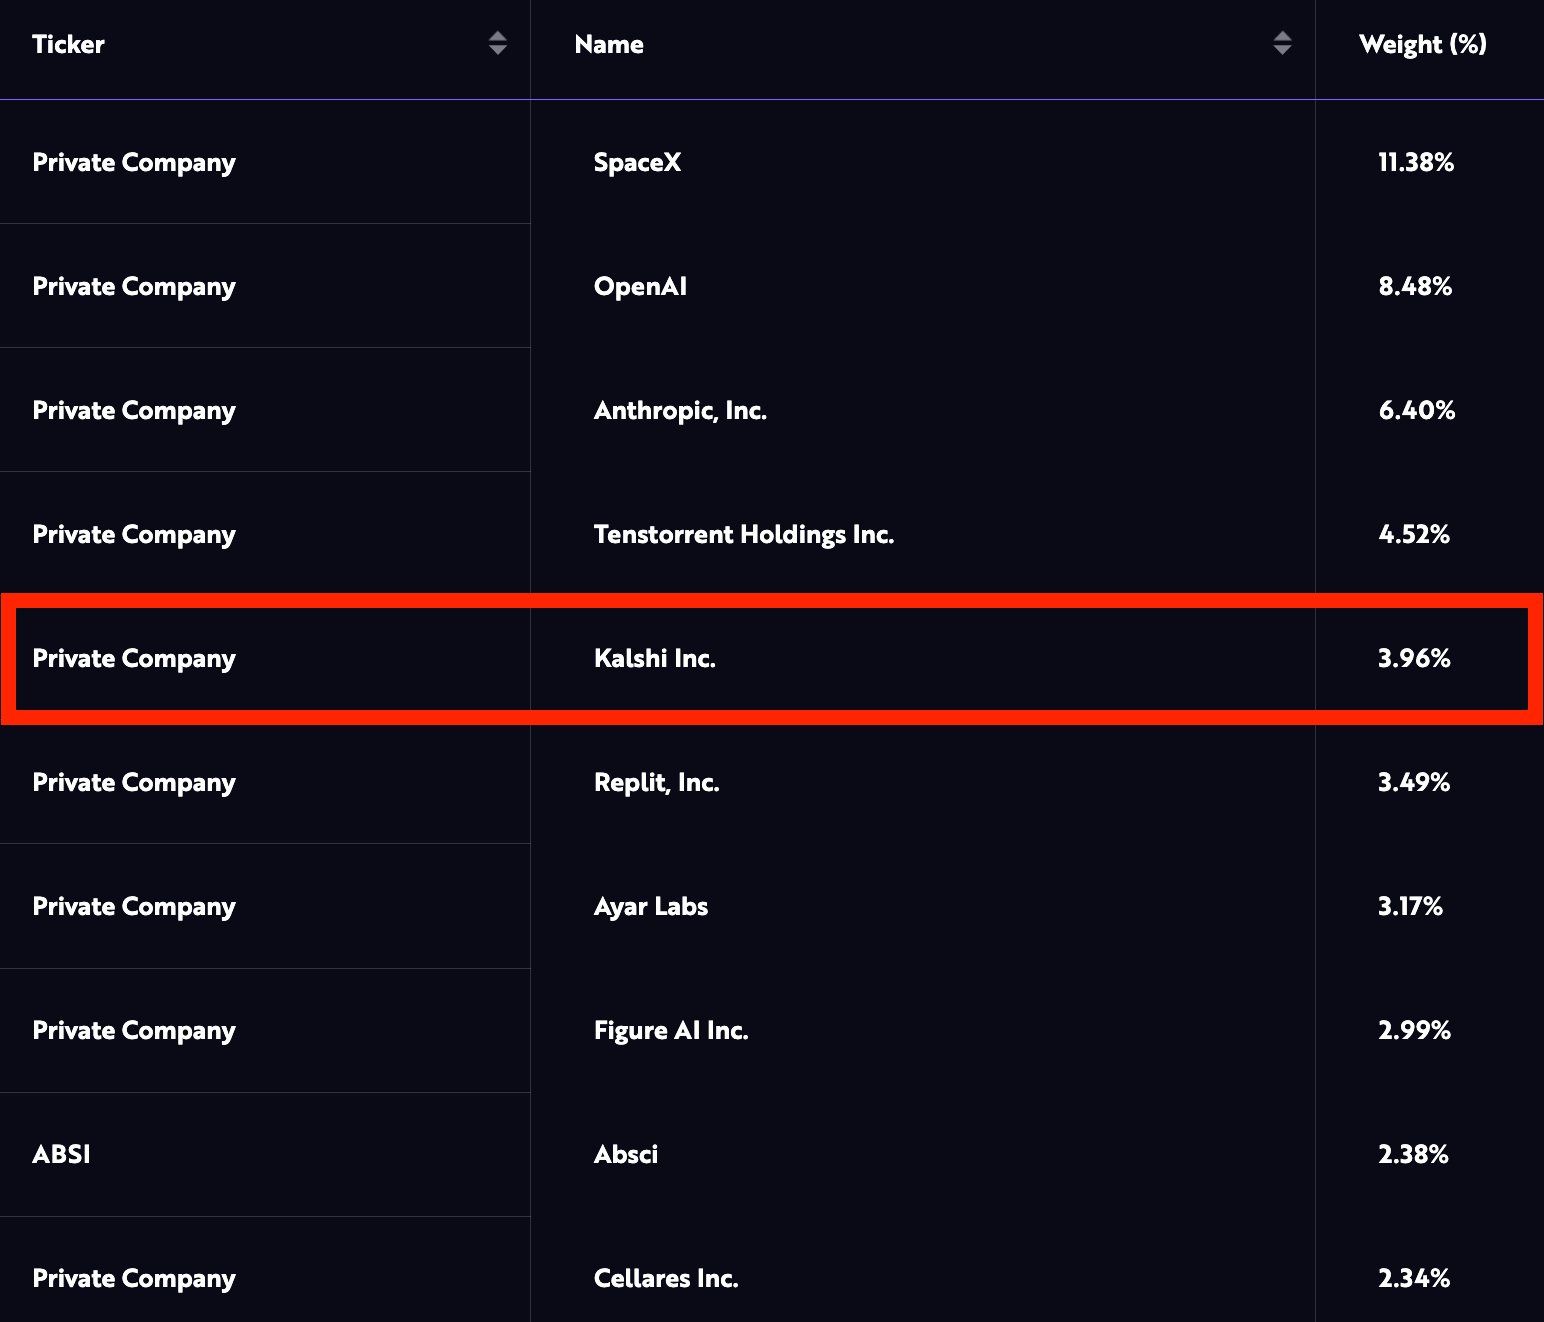Click Private Company ticker in Kalshi row
This screenshot has height=1322, width=1544.
point(134,659)
